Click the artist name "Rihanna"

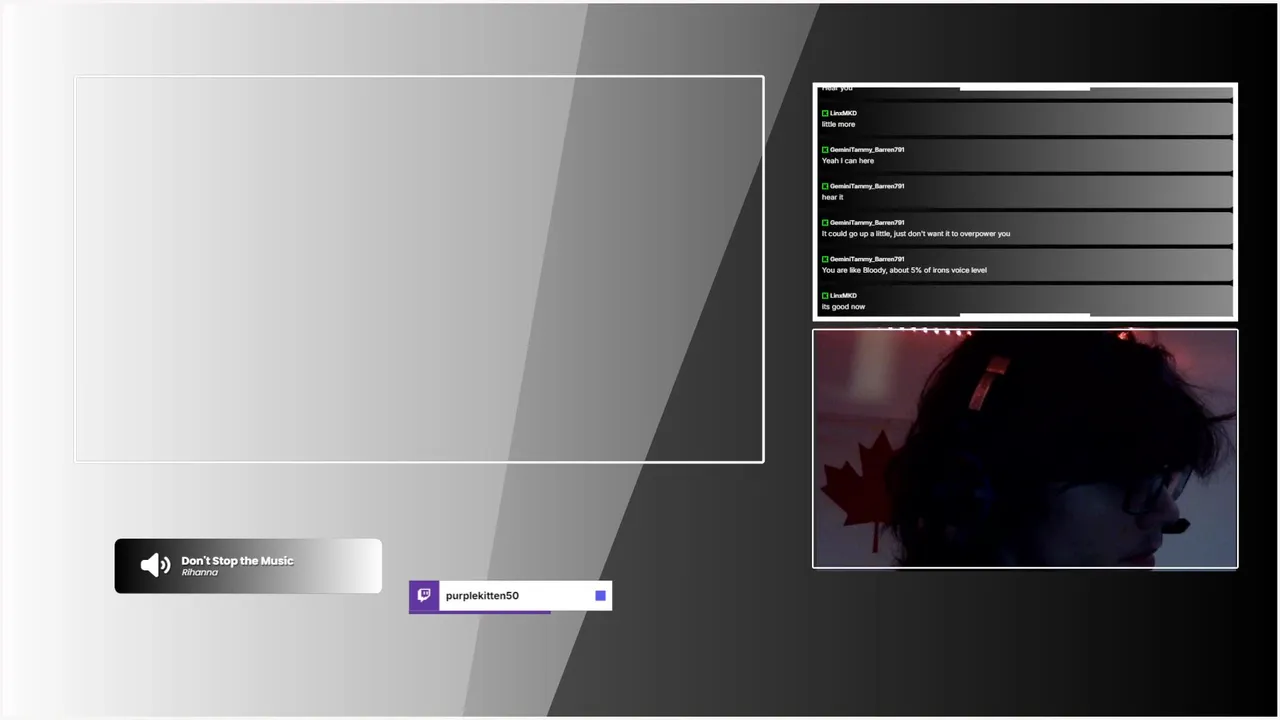pyautogui.click(x=199, y=573)
